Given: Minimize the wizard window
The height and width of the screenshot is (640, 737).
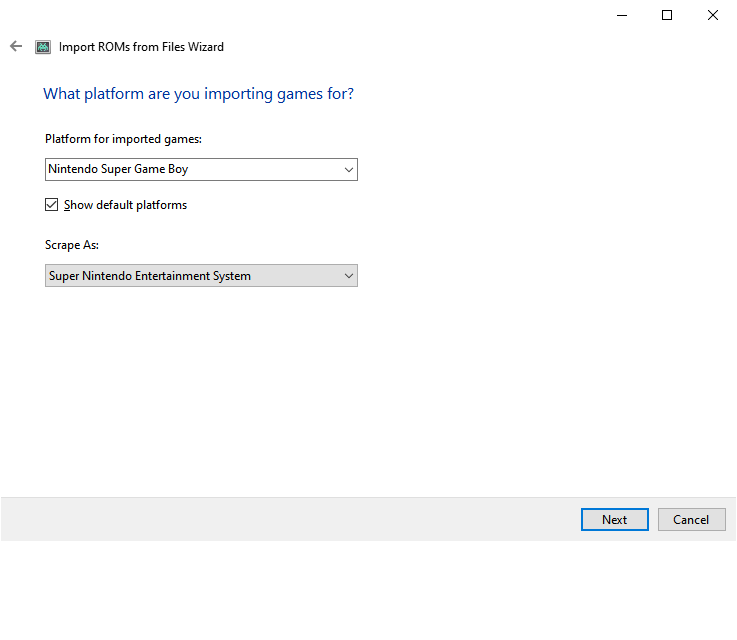Looking at the screenshot, I should pos(622,16).
